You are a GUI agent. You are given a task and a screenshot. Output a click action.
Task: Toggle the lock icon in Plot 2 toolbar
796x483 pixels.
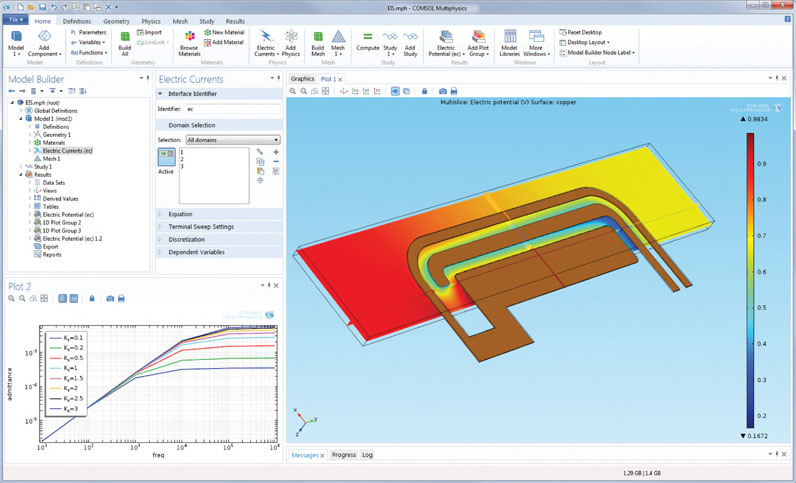92,299
